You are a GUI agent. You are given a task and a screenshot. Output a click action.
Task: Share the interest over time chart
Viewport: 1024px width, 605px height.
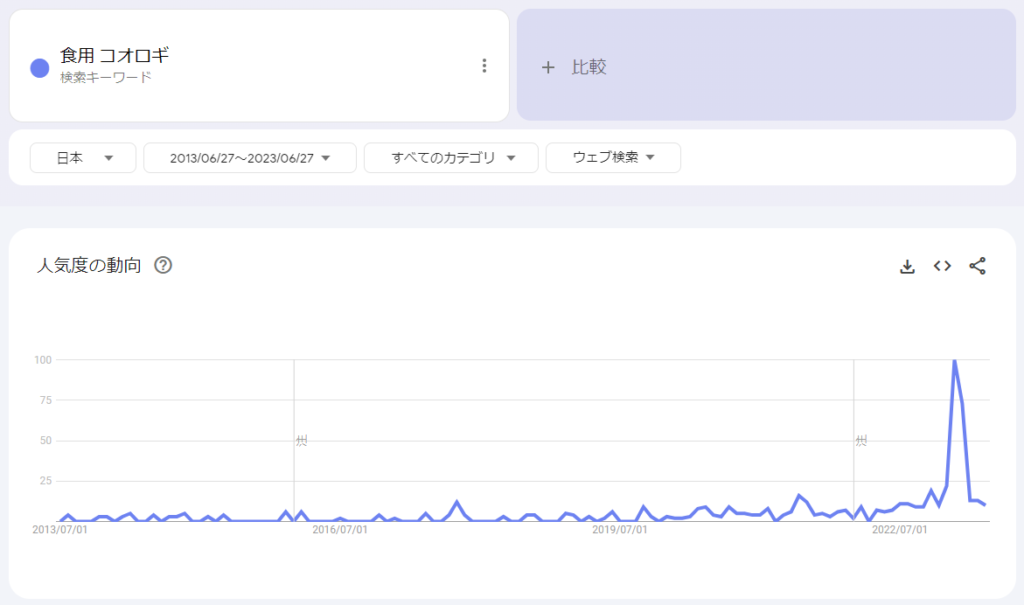tap(977, 266)
